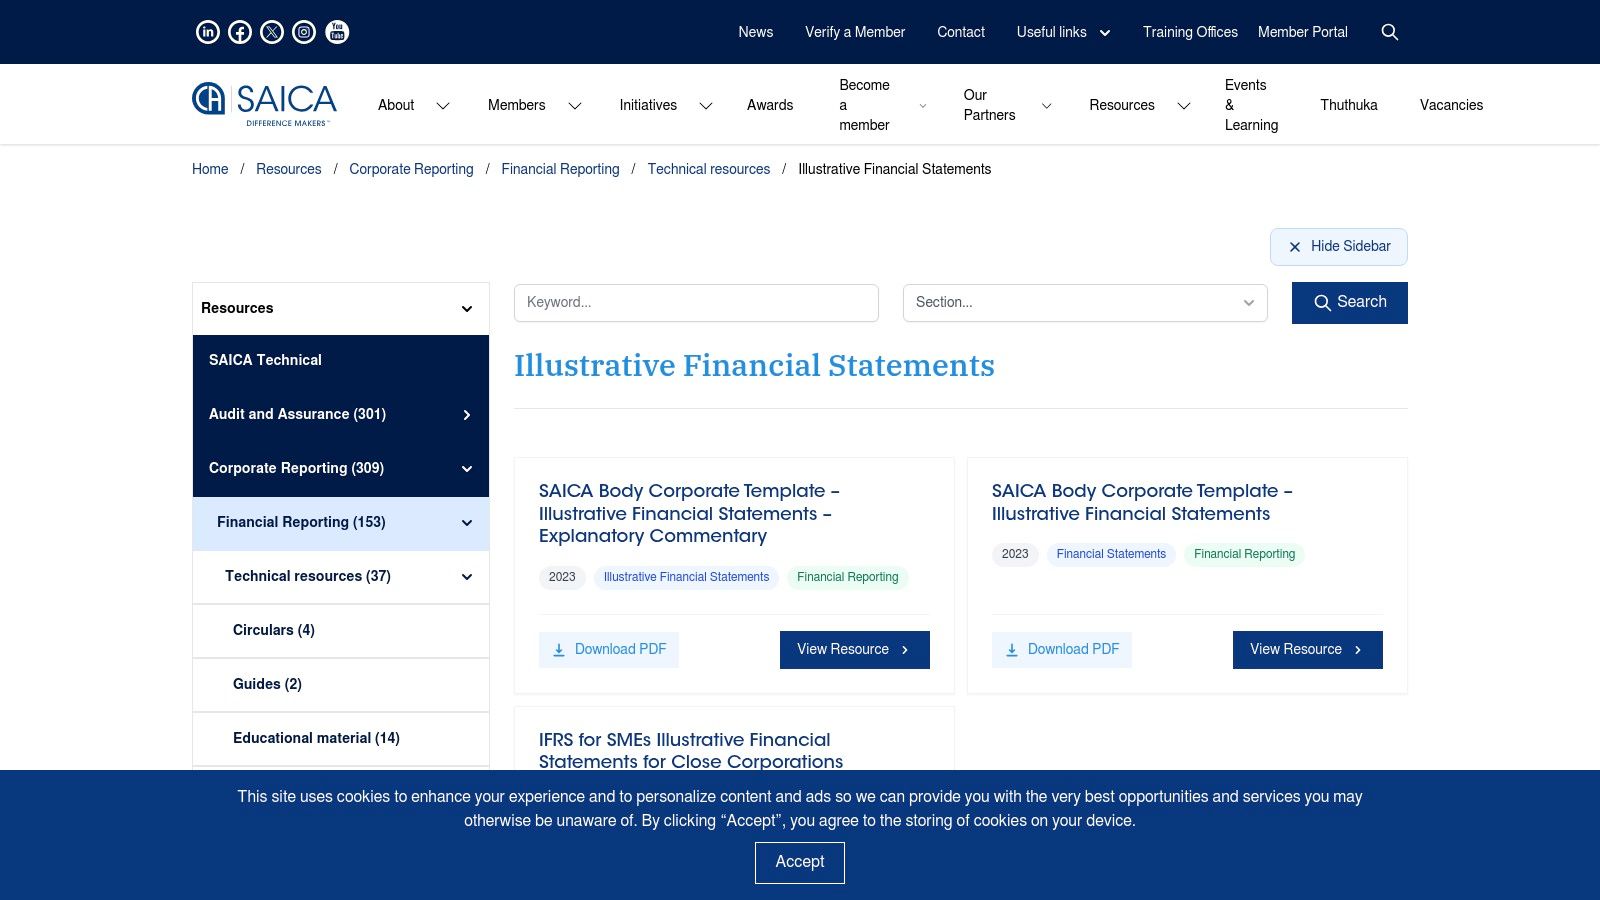Image resolution: width=1600 pixels, height=900 pixels.
Task: View Resource for SAICA Body Corporate Template
Action: pos(1307,649)
